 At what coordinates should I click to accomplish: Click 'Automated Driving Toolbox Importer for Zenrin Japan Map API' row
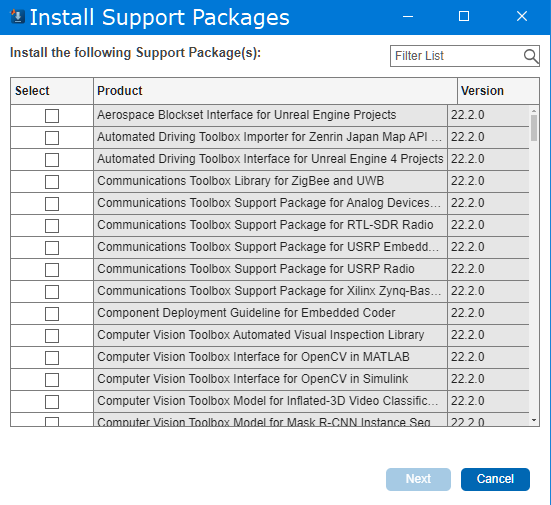pyautogui.click(x=271, y=137)
